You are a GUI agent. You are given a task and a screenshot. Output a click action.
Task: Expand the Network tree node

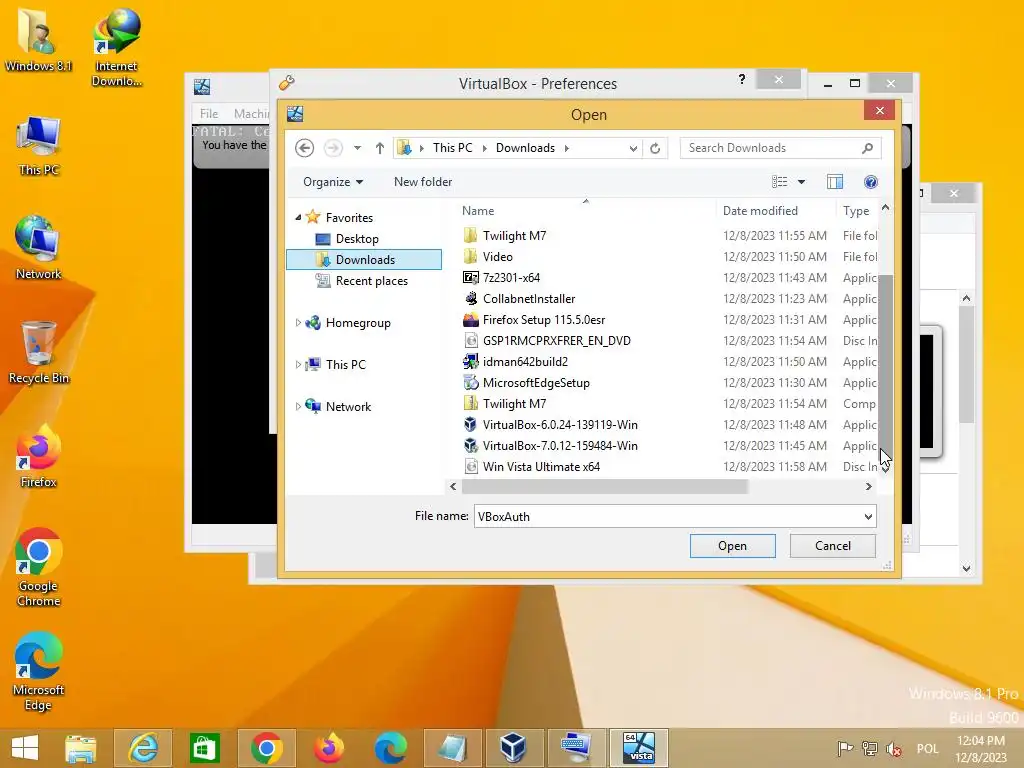(x=298, y=406)
